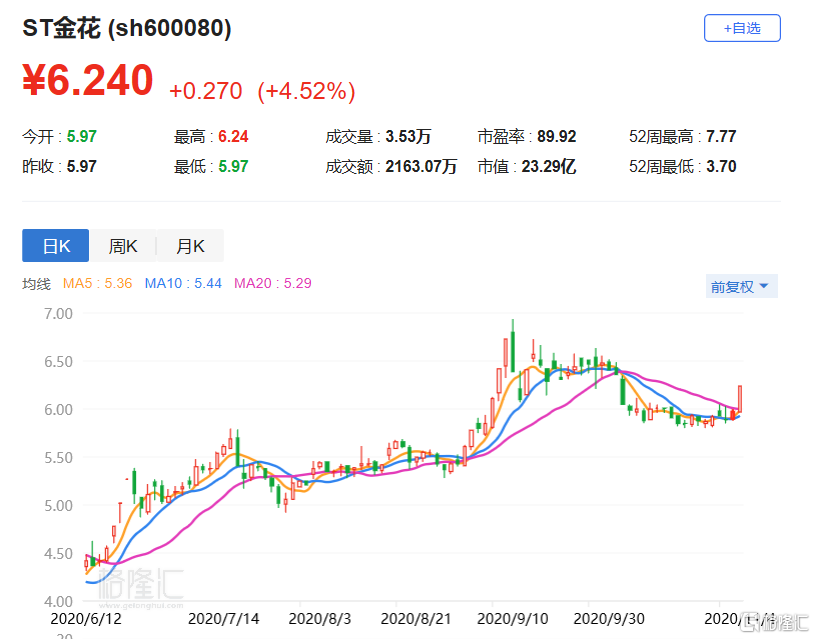Click the 市盈率 value 89.92
This screenshot has width=815, height=639.
coord(557,137)
